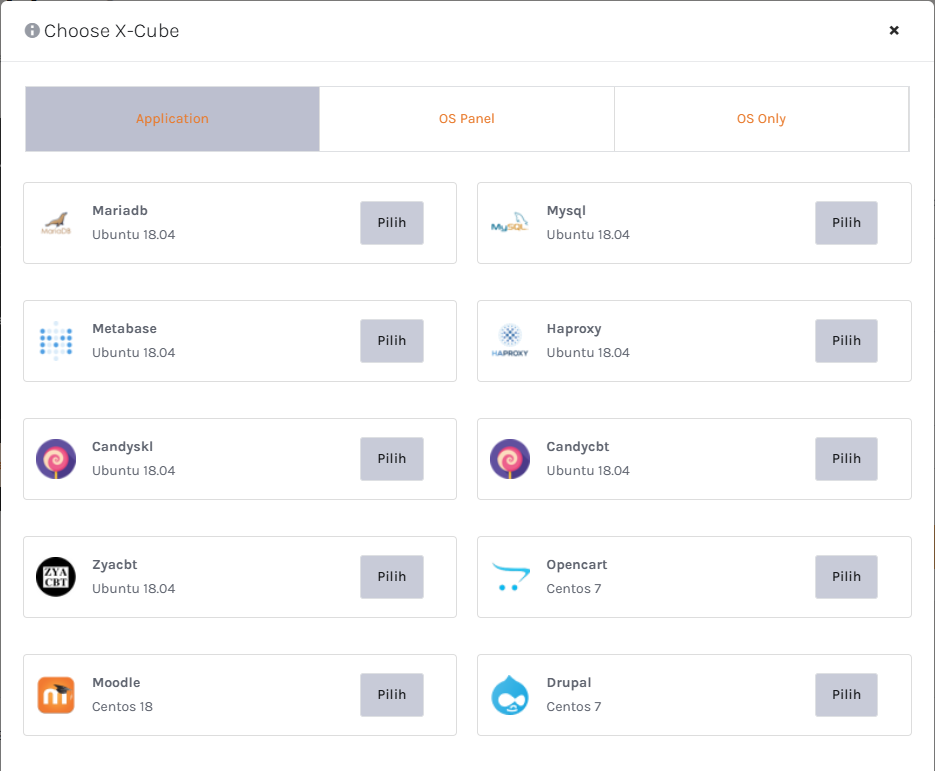The width and height of the screenshot is (935, 771).
Task: Select Pilih next to Candyskl
Action: [x=392, y=459]
